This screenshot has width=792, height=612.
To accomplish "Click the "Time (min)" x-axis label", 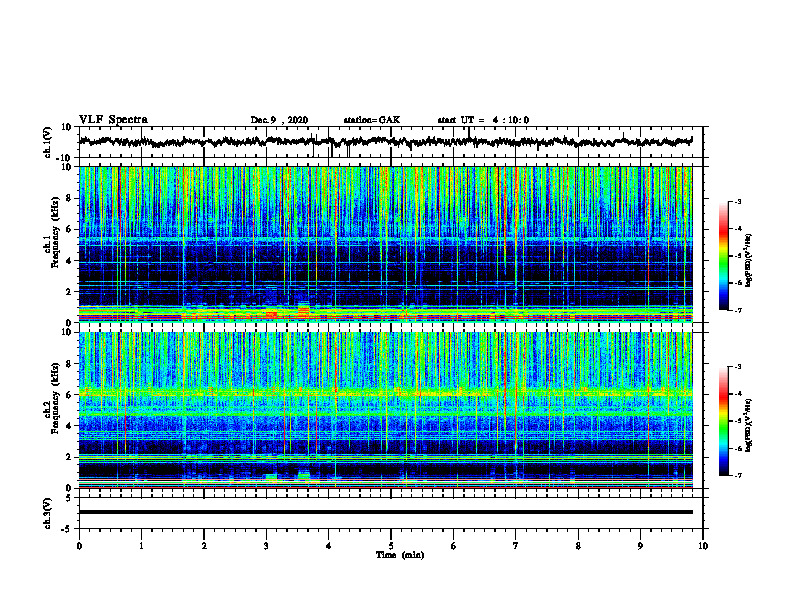I will click(400, 555).
